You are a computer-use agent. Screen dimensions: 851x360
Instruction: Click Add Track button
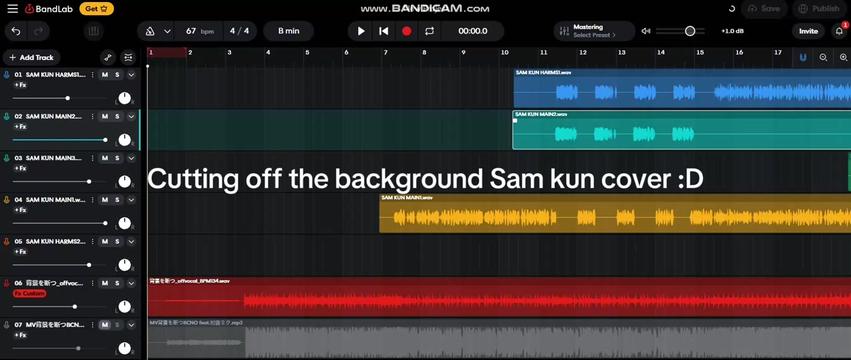(31, 57)
